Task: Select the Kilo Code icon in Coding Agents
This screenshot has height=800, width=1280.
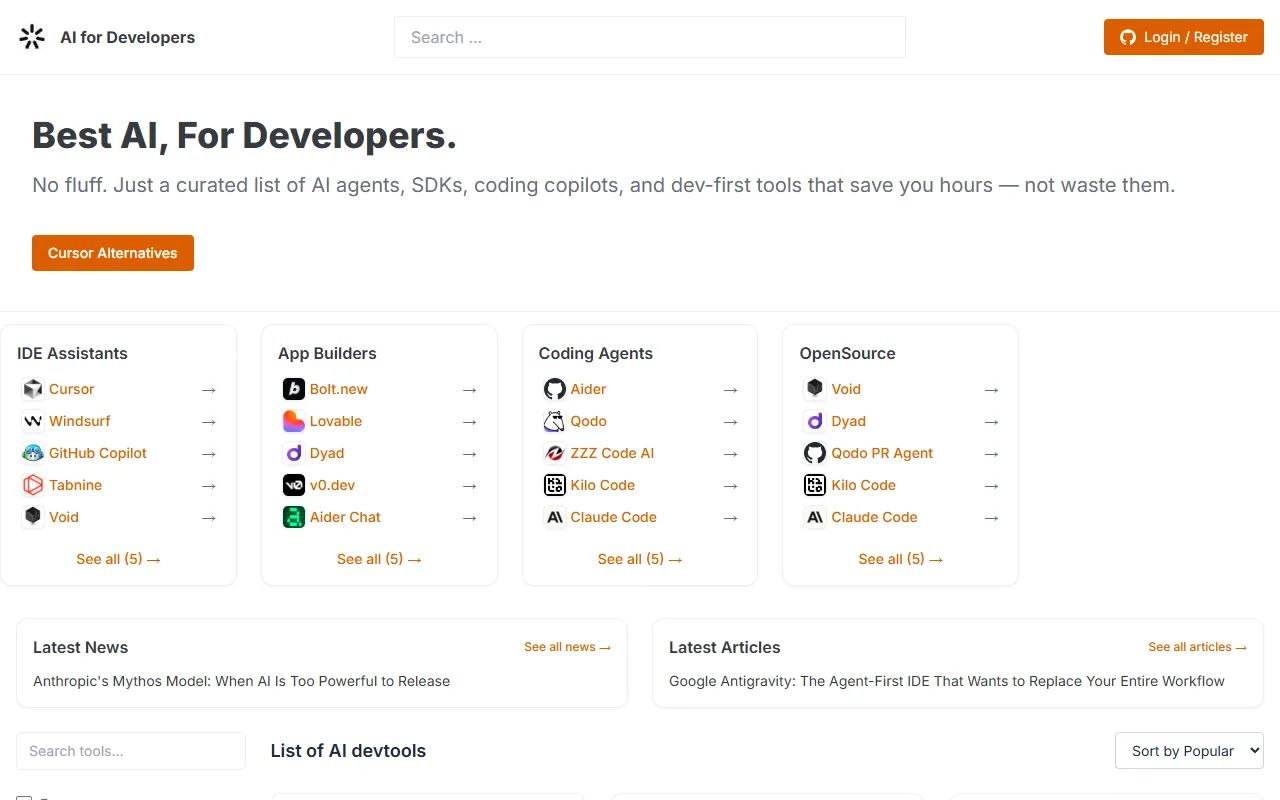Action: (555, 485)
